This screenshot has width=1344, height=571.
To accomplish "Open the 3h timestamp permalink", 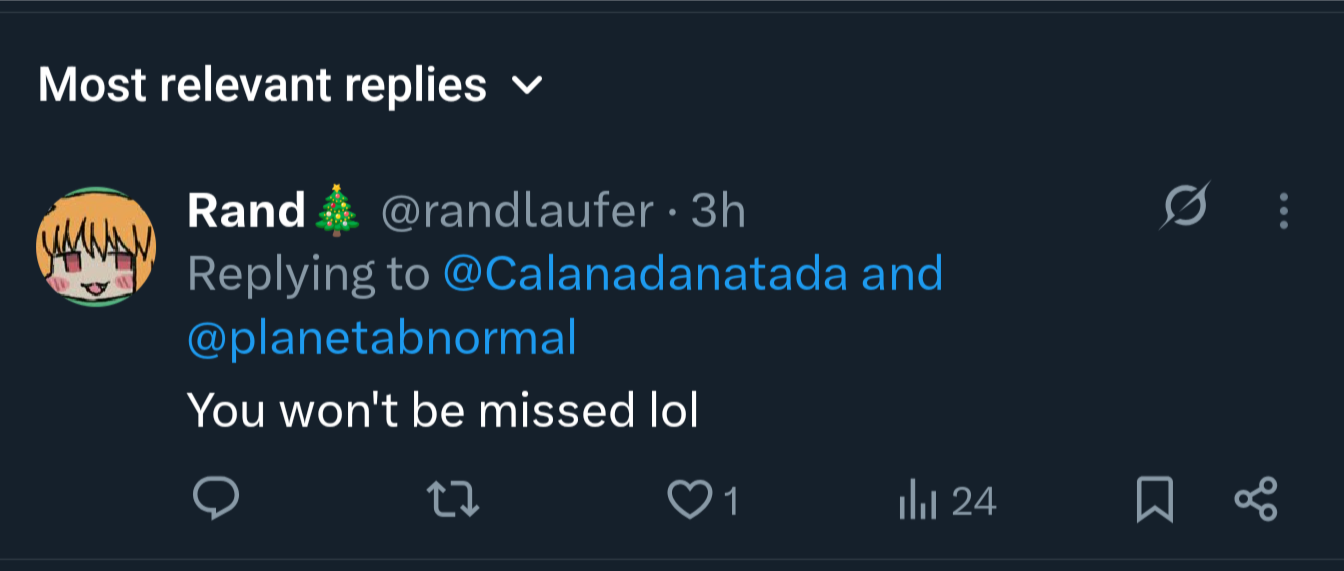I will 718,211.
